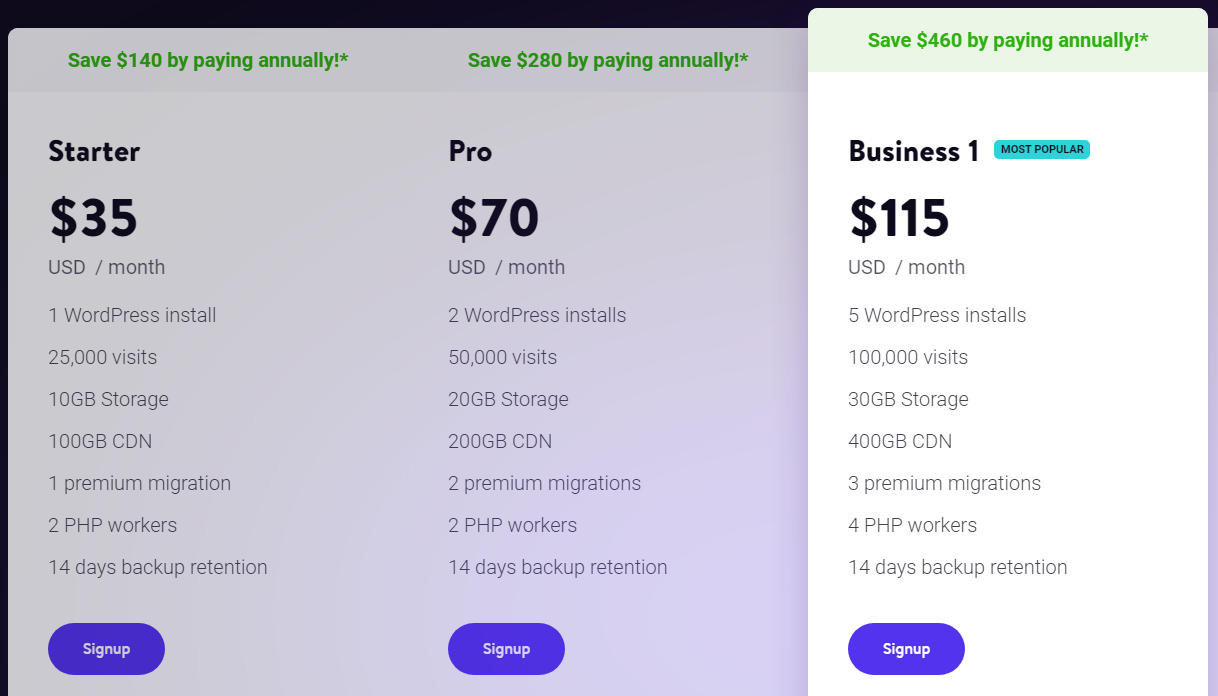Click 3 premium migrations feature text
This screenshot has width=1218, height=696.
click(945, 483)
